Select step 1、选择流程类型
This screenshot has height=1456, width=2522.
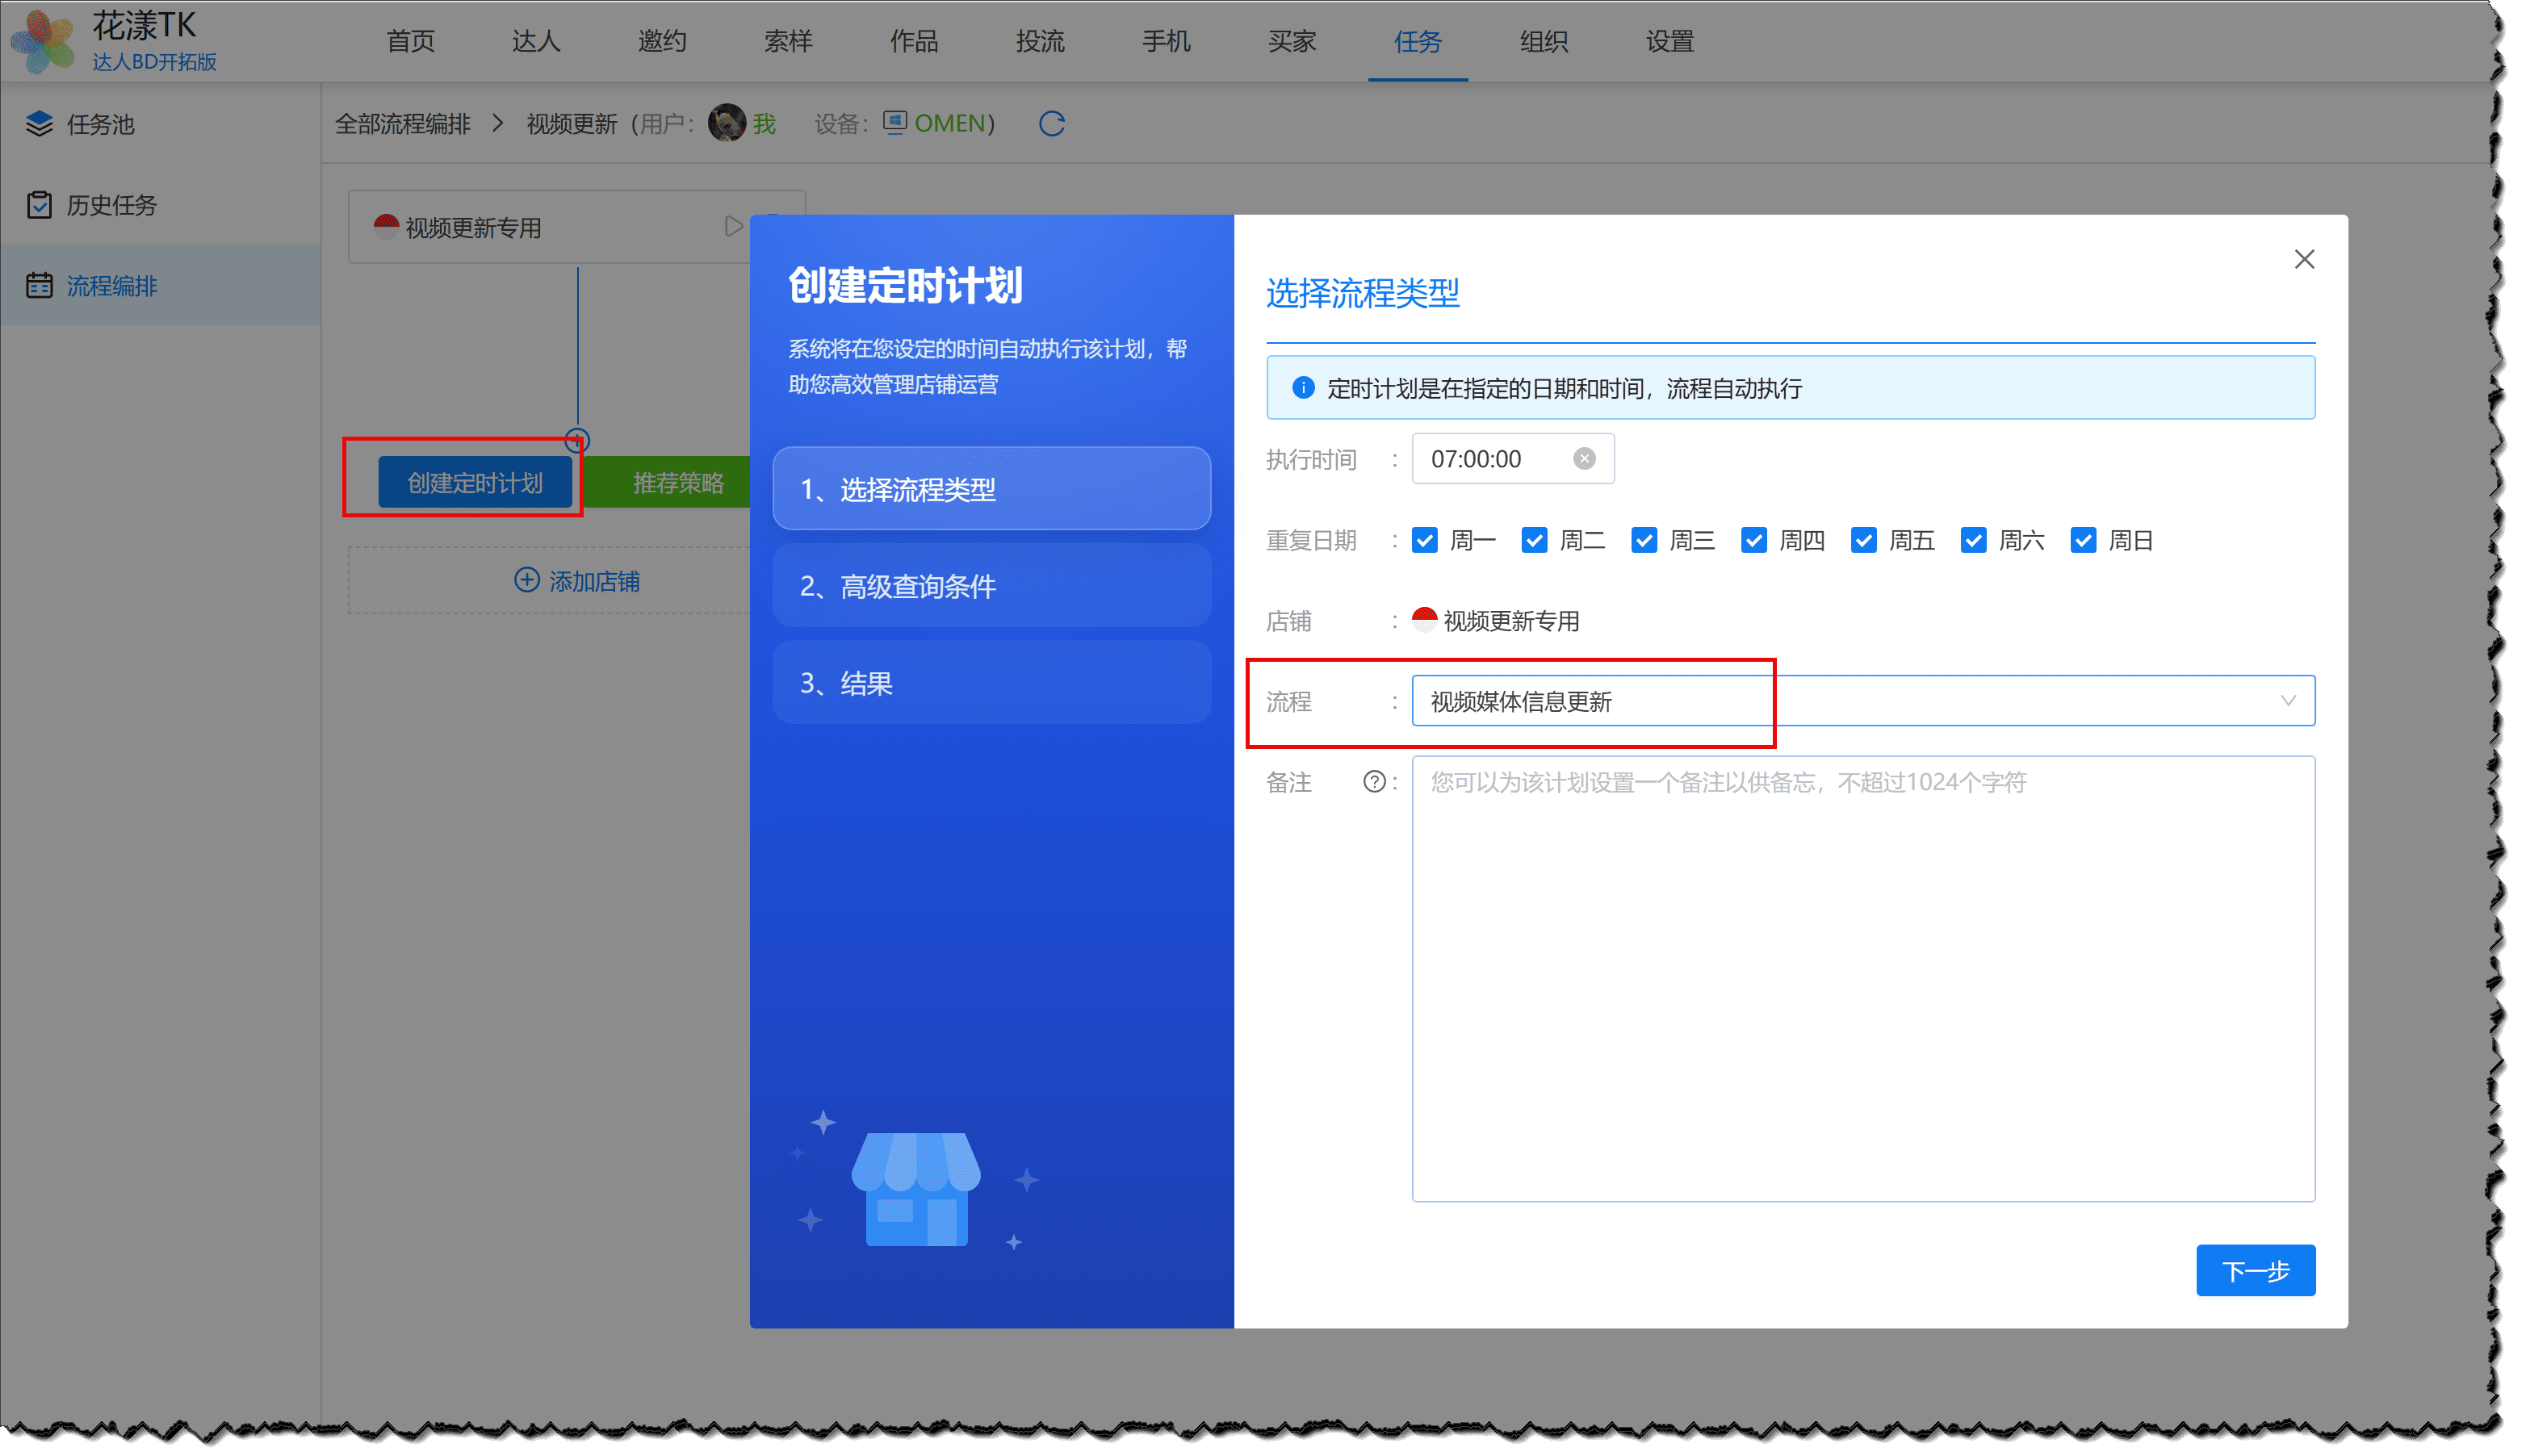(x=991, y=489)
